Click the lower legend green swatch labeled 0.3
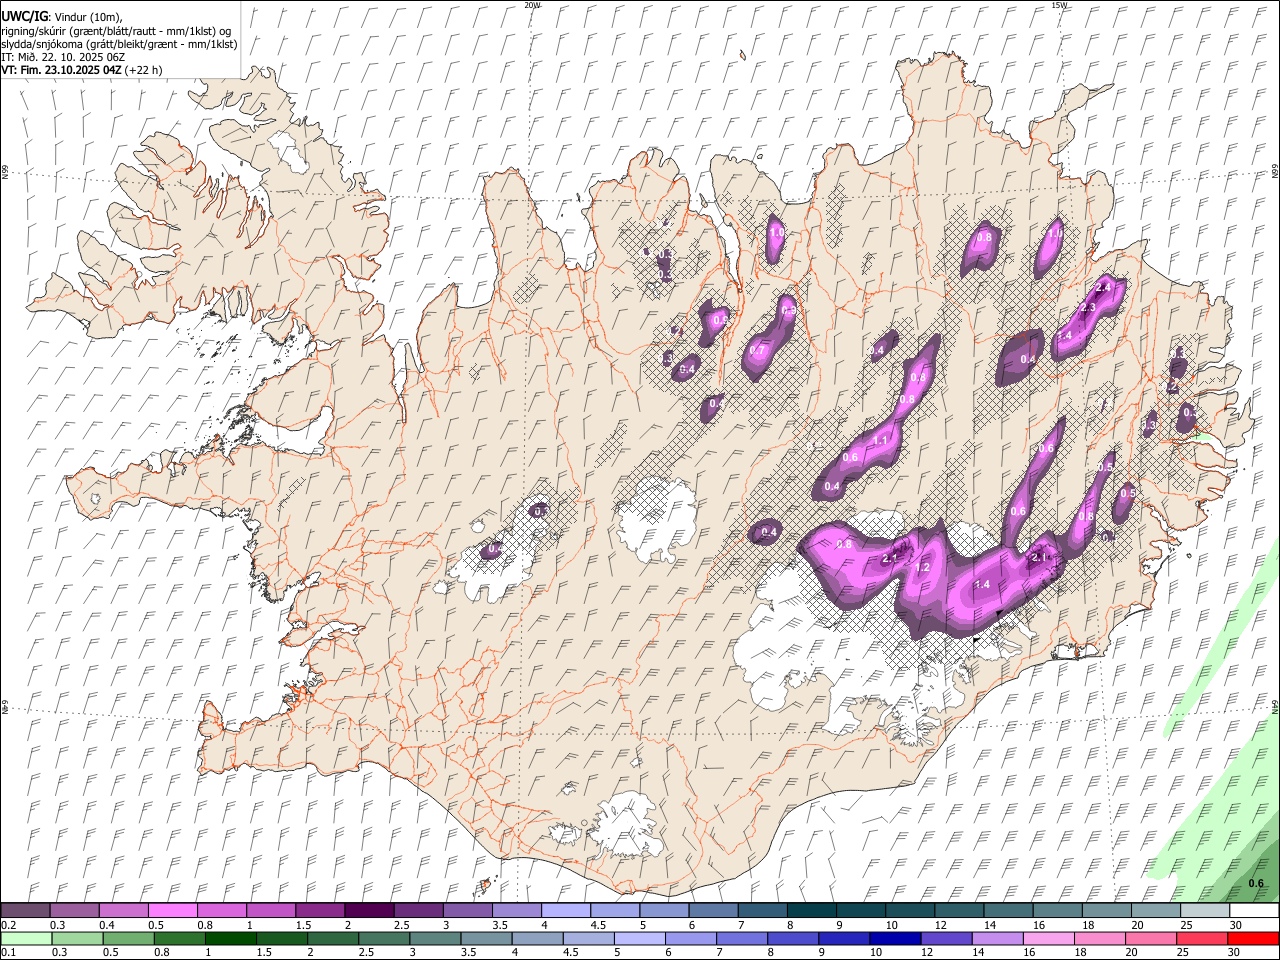Viewport: 1280px width, 960px height. click(77, 939)
